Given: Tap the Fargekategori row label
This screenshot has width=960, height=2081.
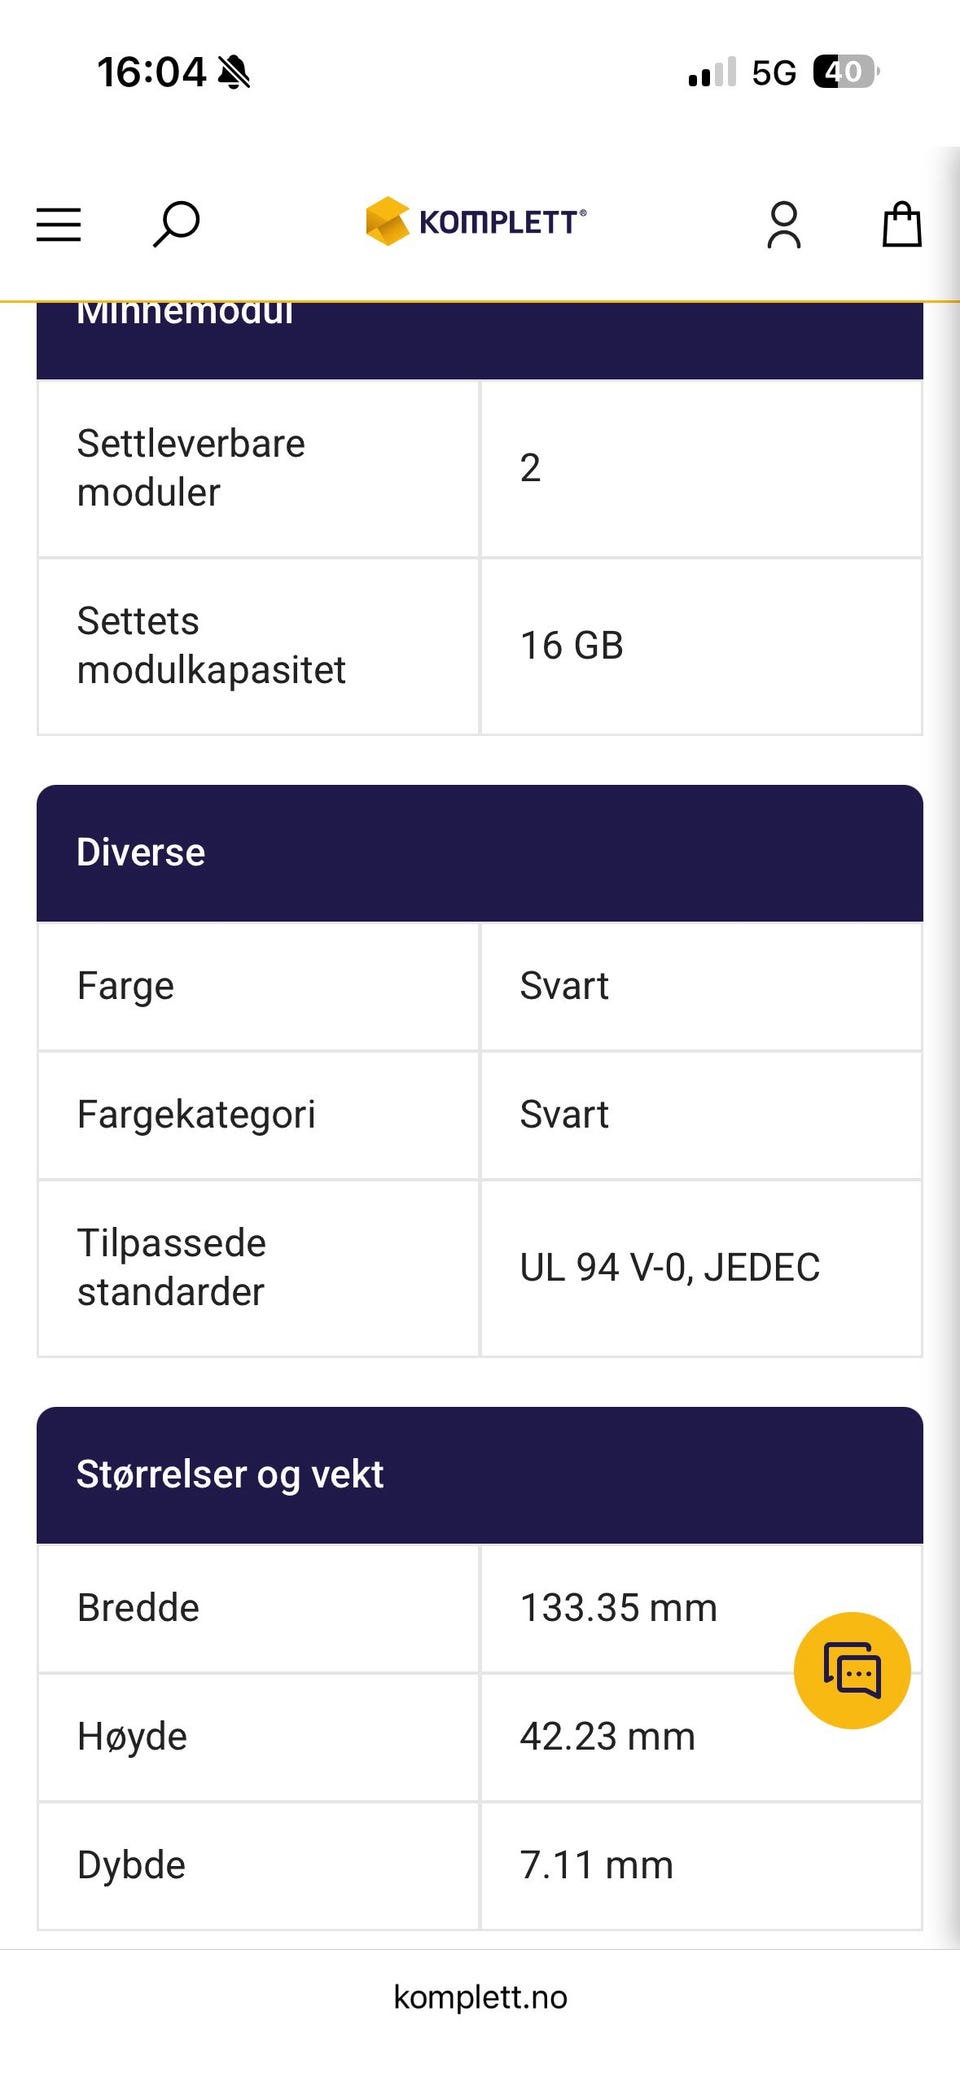Looking at the screenshot, I should click(196, 1115).
